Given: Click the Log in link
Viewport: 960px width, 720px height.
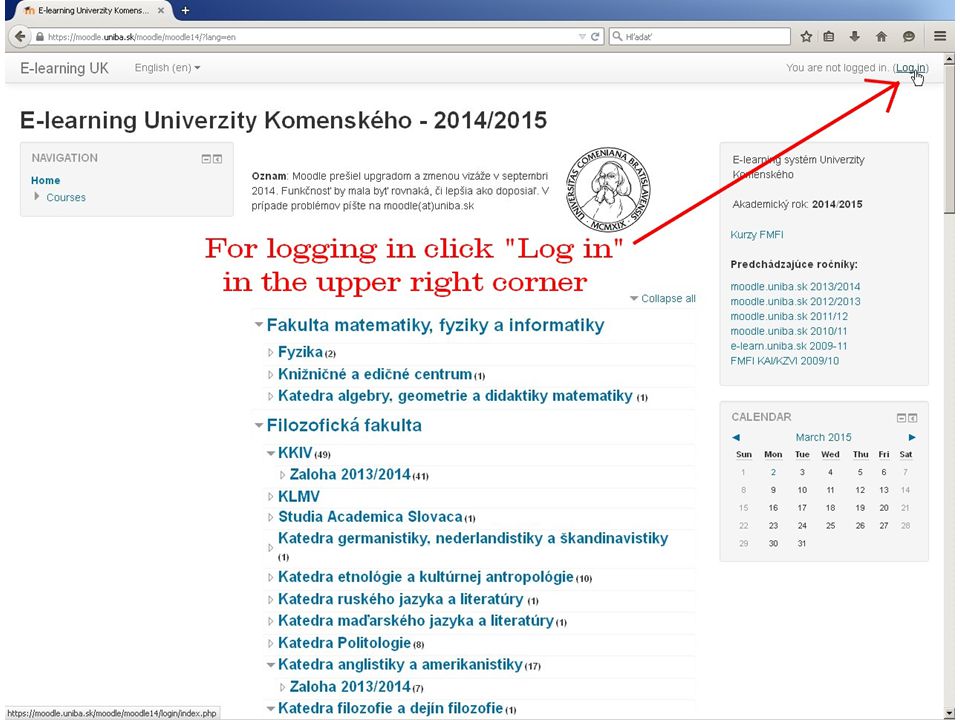Looking at the screenshot, I should [910, 68].
